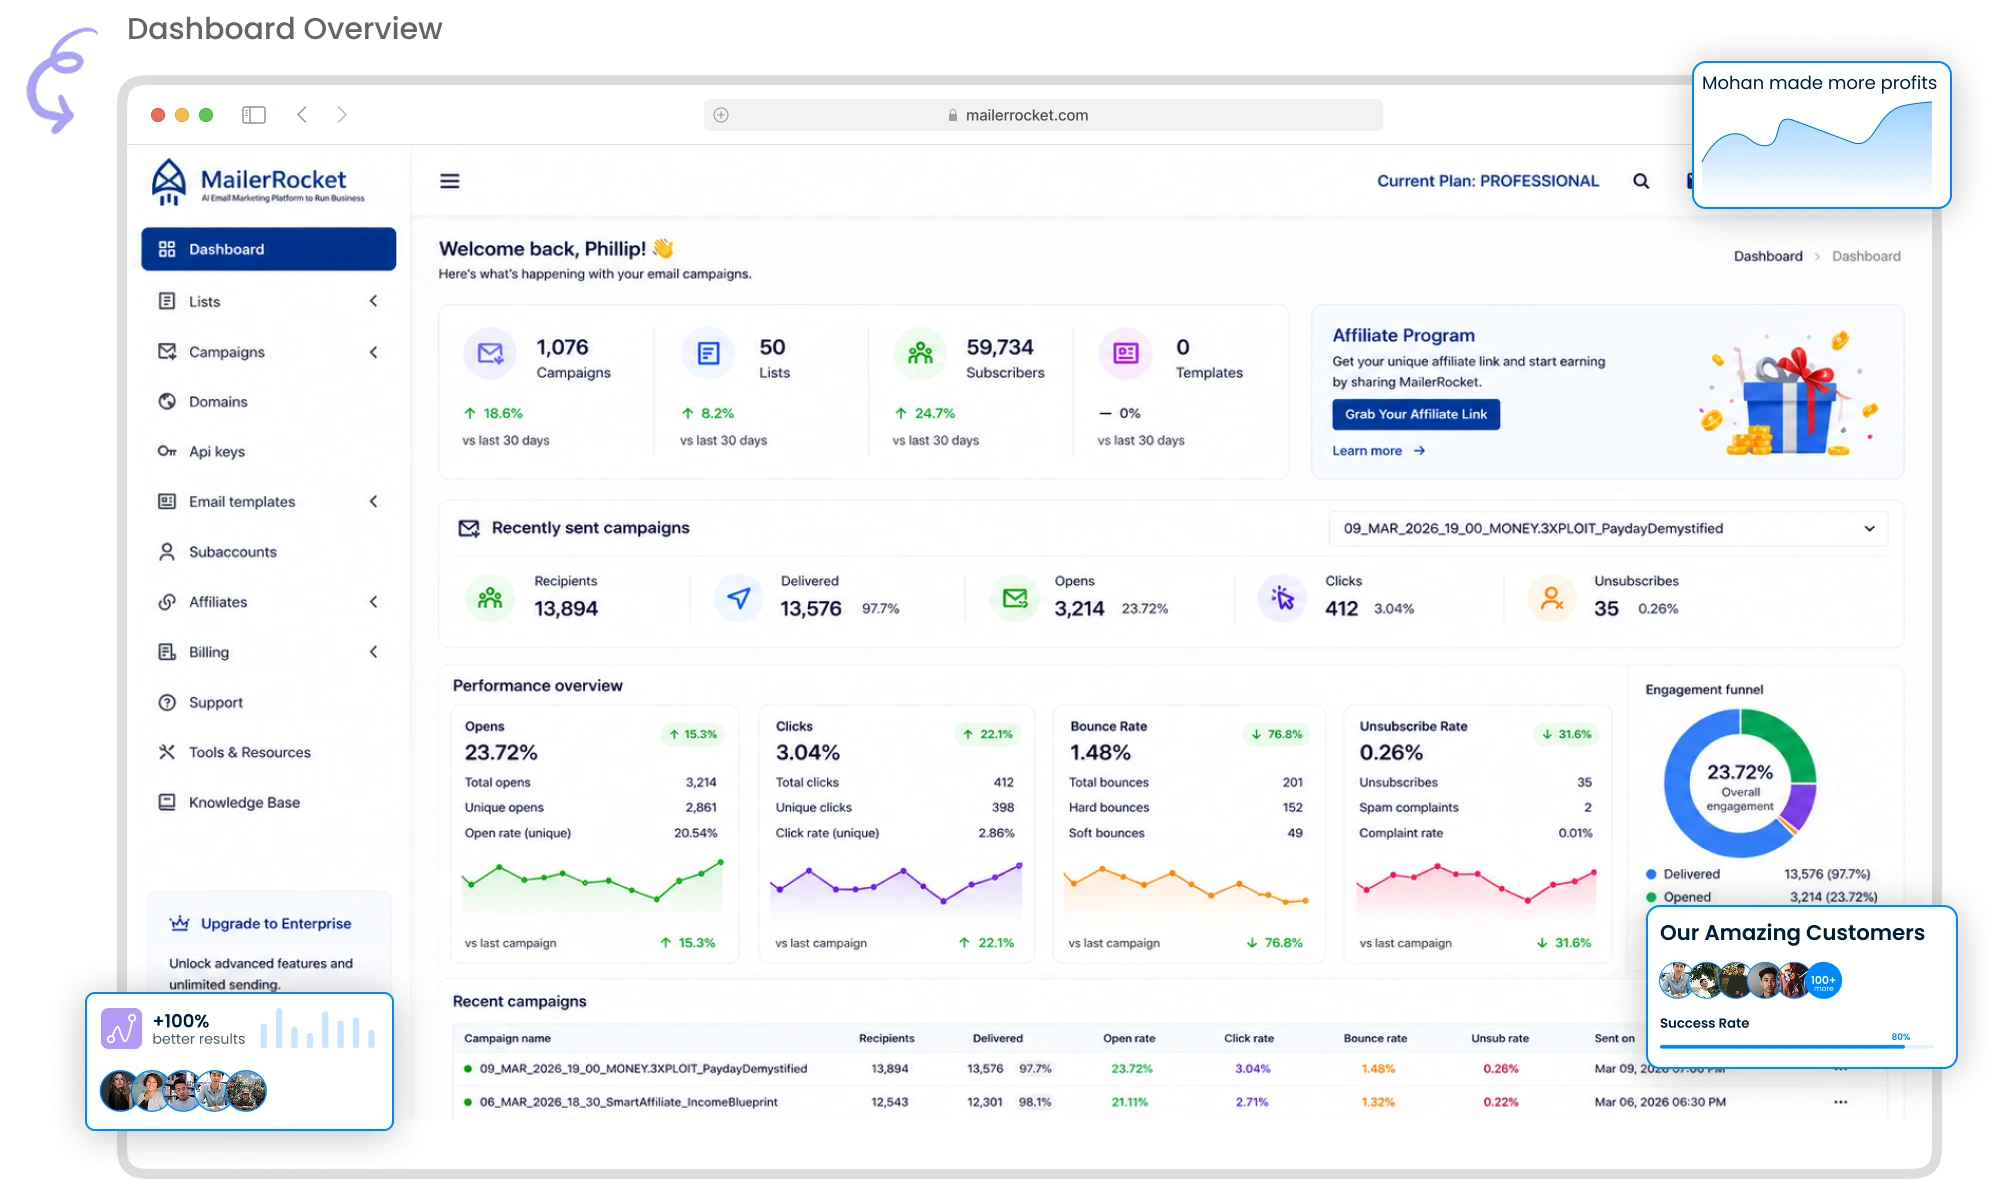This screenshot has width=2002, height=1179.
Task: Go back with browser back arrow
Action: click(x=302, y=115)
